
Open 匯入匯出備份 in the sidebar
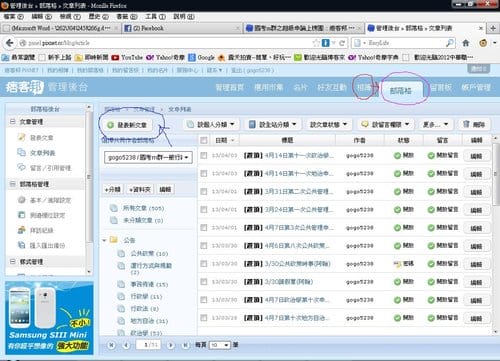coord(42,245)
